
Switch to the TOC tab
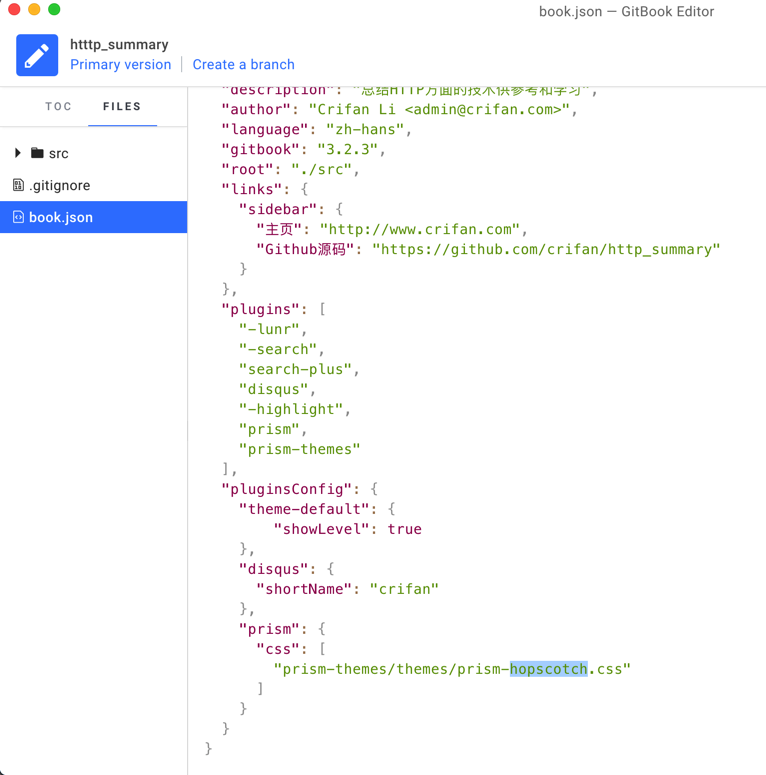point(59,106)
